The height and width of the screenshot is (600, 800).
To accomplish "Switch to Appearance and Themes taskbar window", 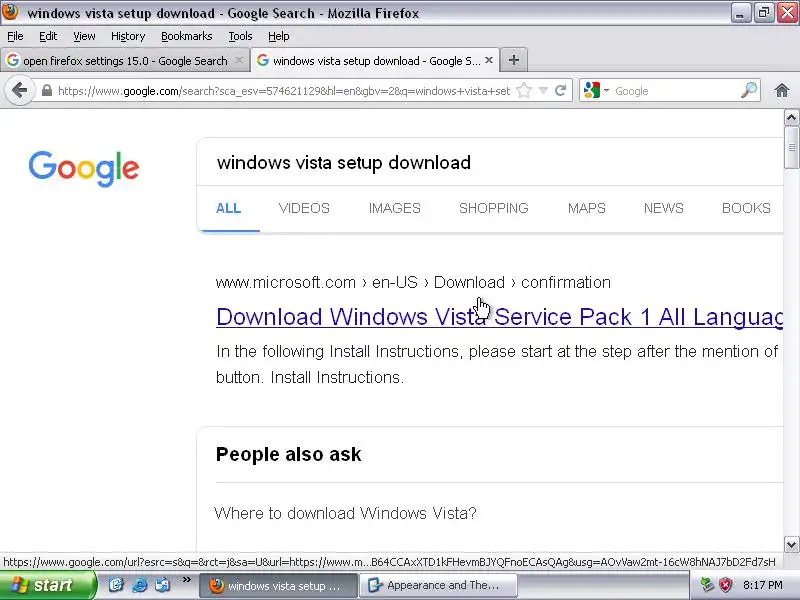I will pos(439,586).
